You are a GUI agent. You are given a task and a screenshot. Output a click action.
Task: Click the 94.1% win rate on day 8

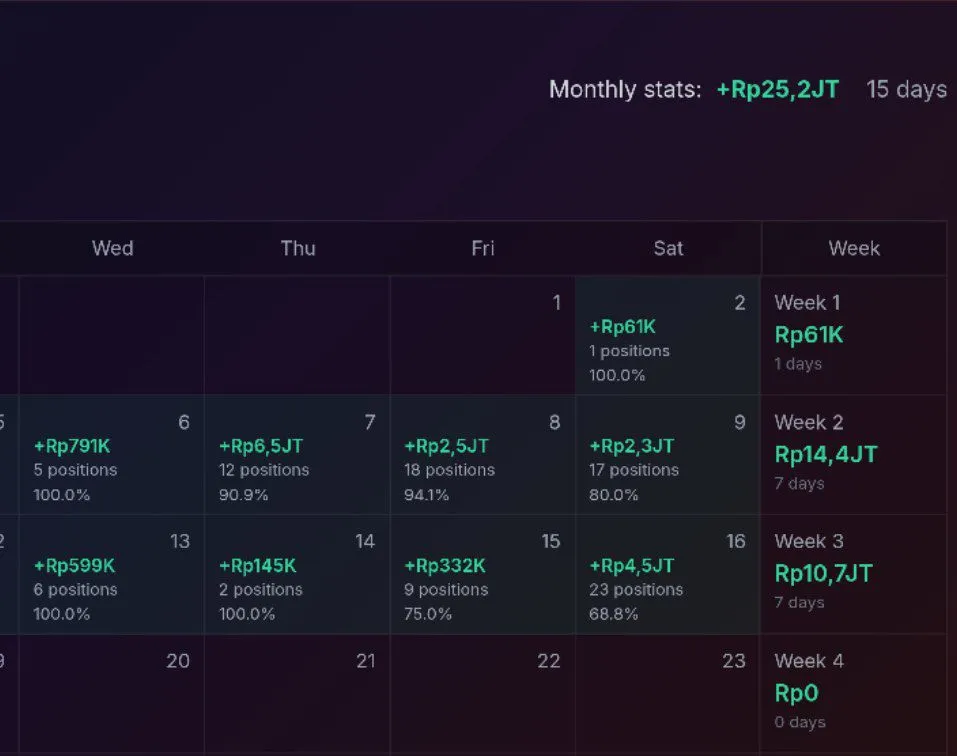[426, 495]
